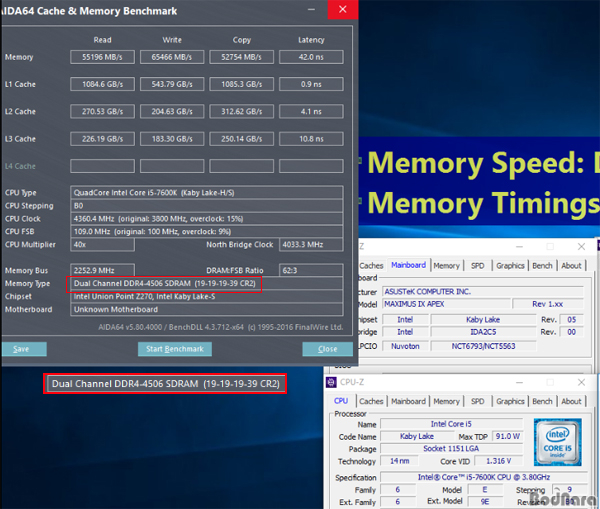The height and width of the screenshot is (509, 600).
Task: Click Package field Socket 1151 LGA
Action: point(451,449)
